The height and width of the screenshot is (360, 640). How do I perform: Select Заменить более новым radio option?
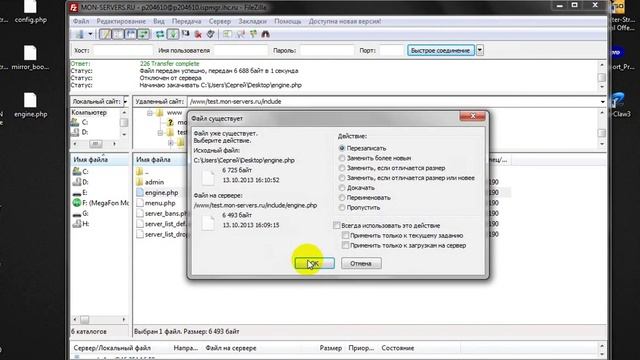pyautogui.click(x=375, y=158)
